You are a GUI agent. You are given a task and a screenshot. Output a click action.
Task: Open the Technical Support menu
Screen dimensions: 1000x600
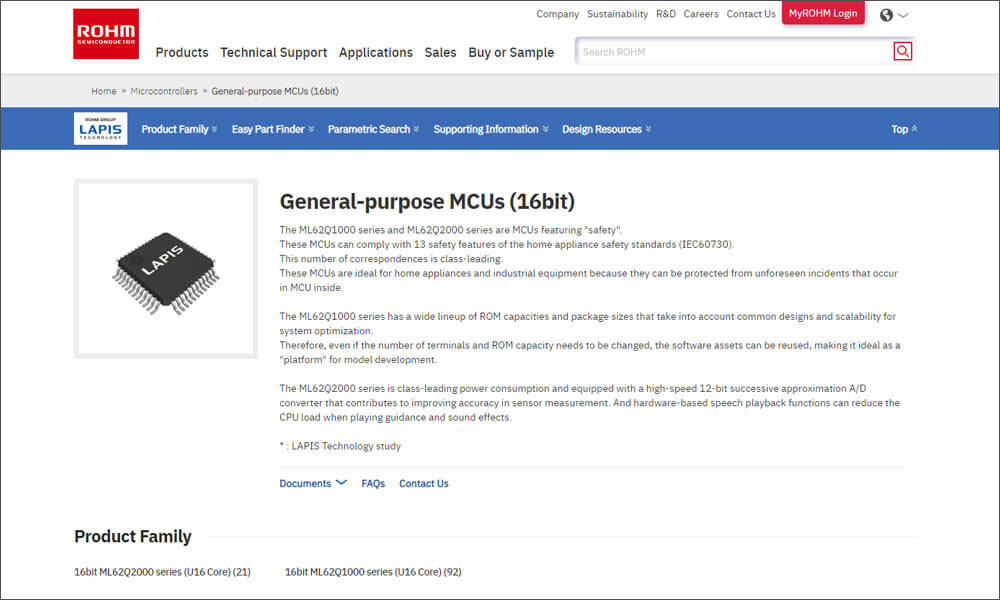273,52
